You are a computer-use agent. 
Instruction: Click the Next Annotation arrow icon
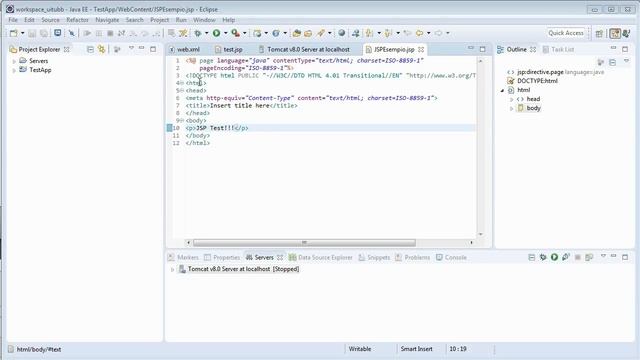coord(369,33)
